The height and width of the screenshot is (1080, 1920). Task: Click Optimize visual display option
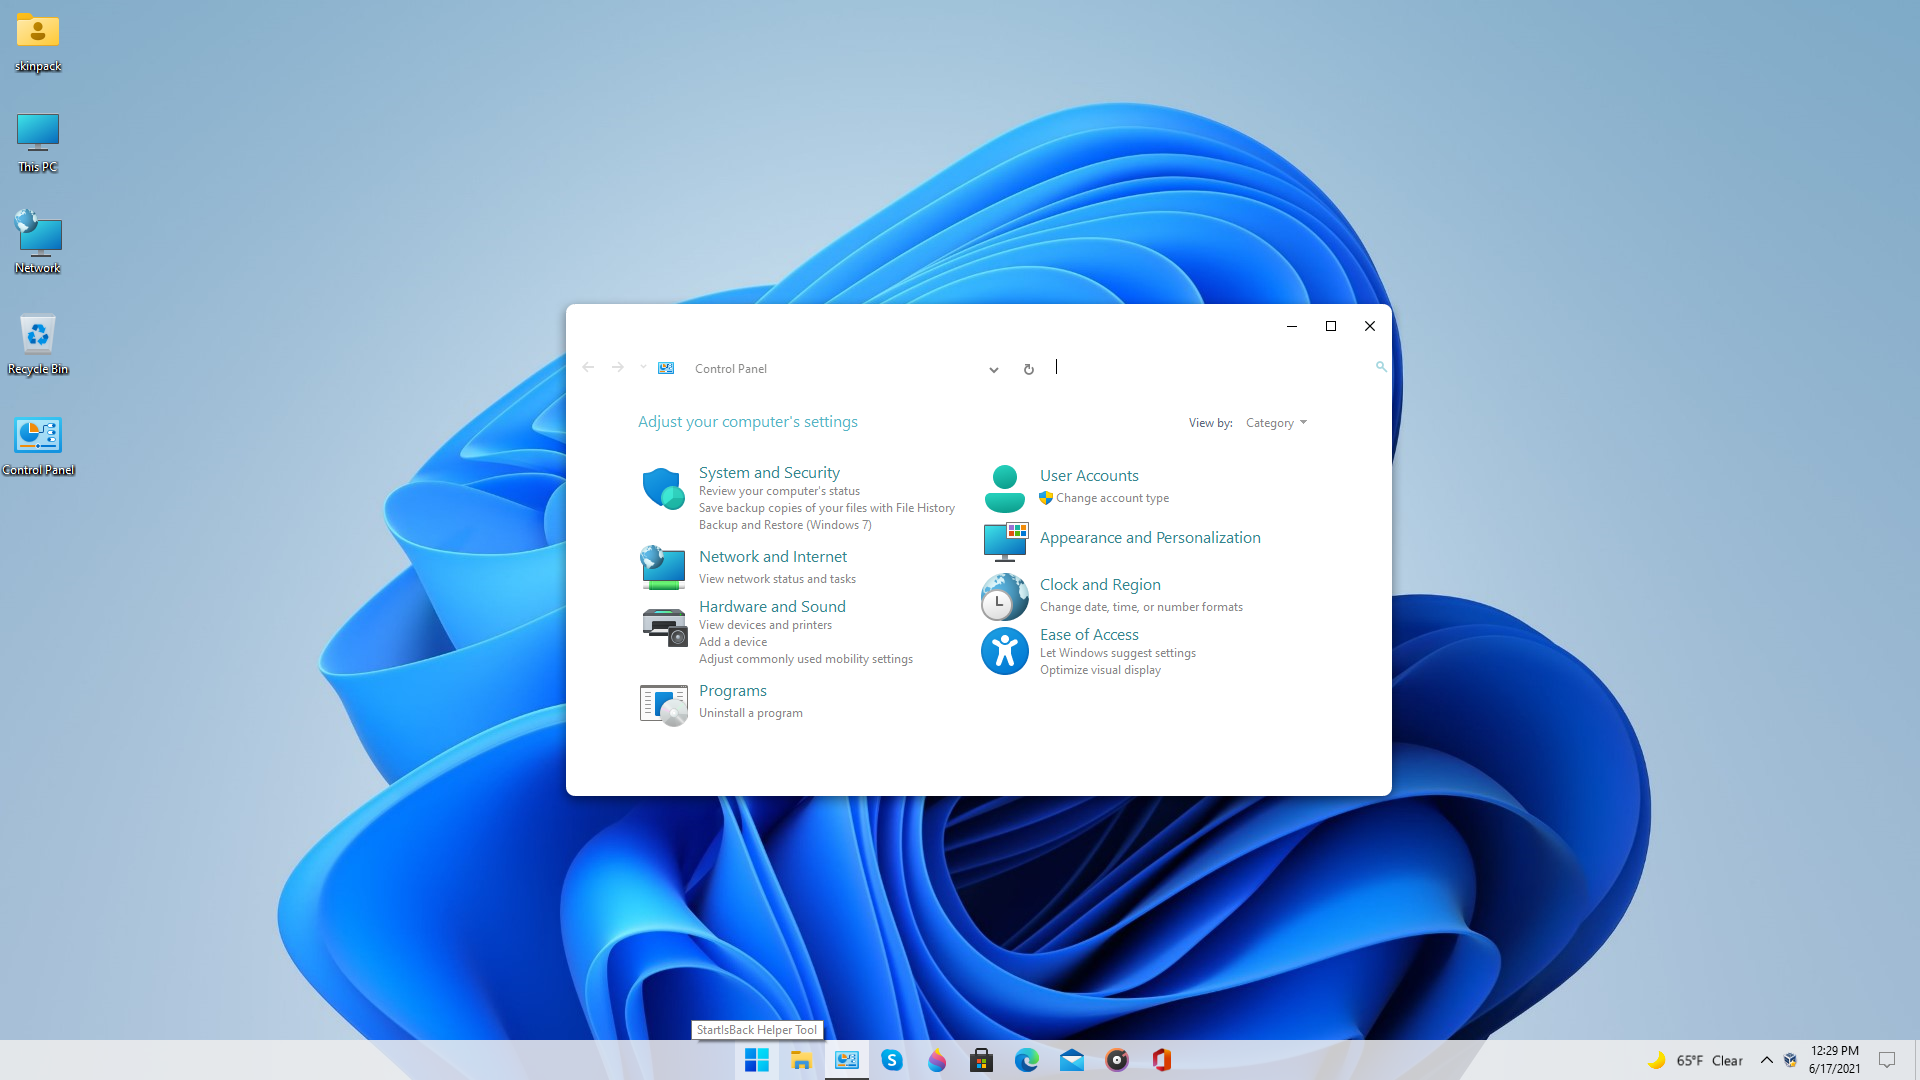click(1098, 669)
